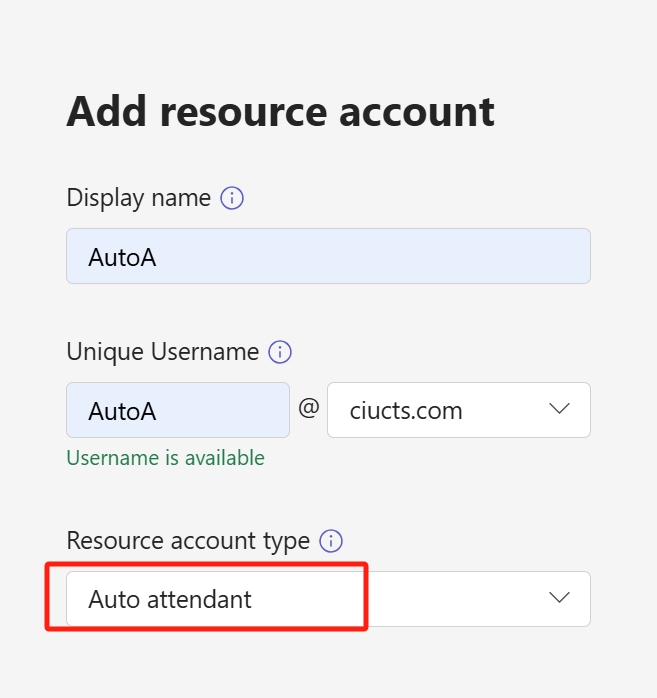
Task: Open info icon next to Resource account type
Action: point(331,541)
